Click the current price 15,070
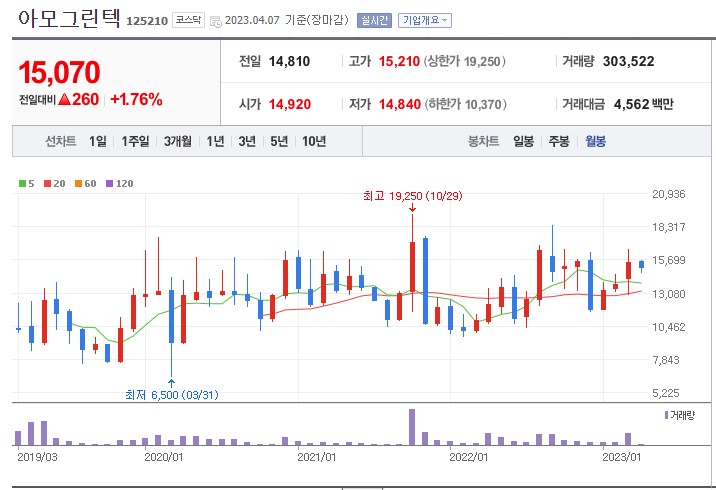The width and height of the screenshot is (716, 490). coord(59,73)
